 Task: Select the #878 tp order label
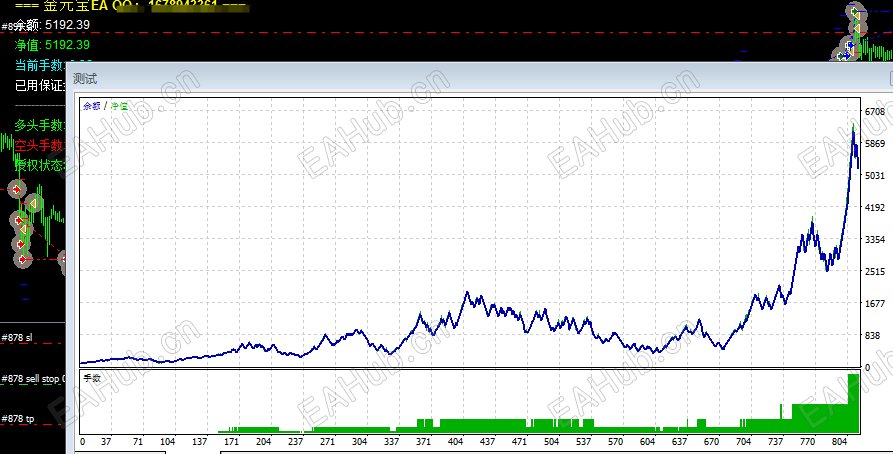pyautogui.click(x=18, y=419)
